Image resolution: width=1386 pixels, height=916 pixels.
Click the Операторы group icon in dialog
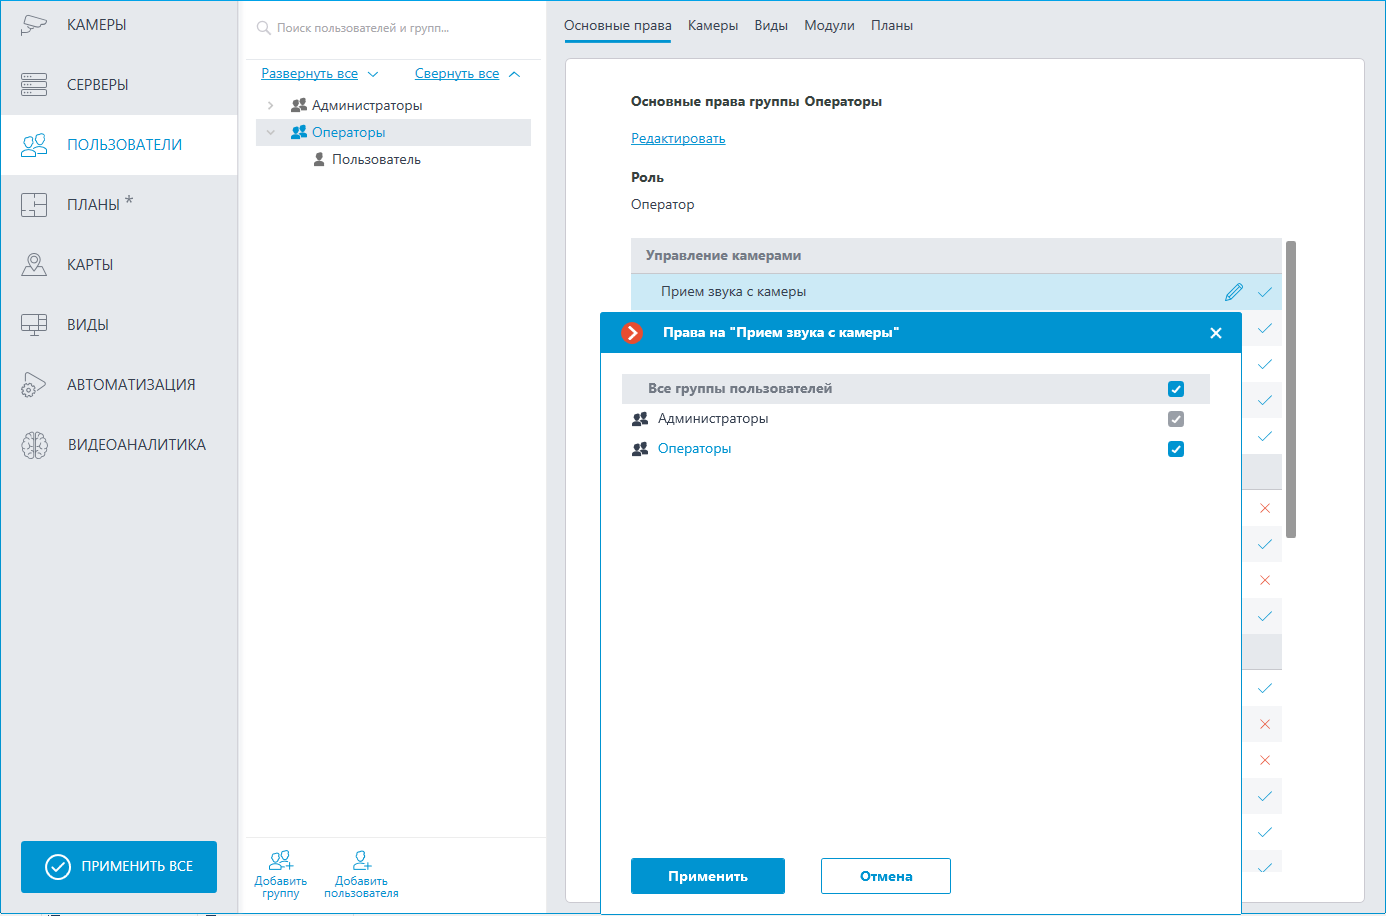(x=640, y=449)
